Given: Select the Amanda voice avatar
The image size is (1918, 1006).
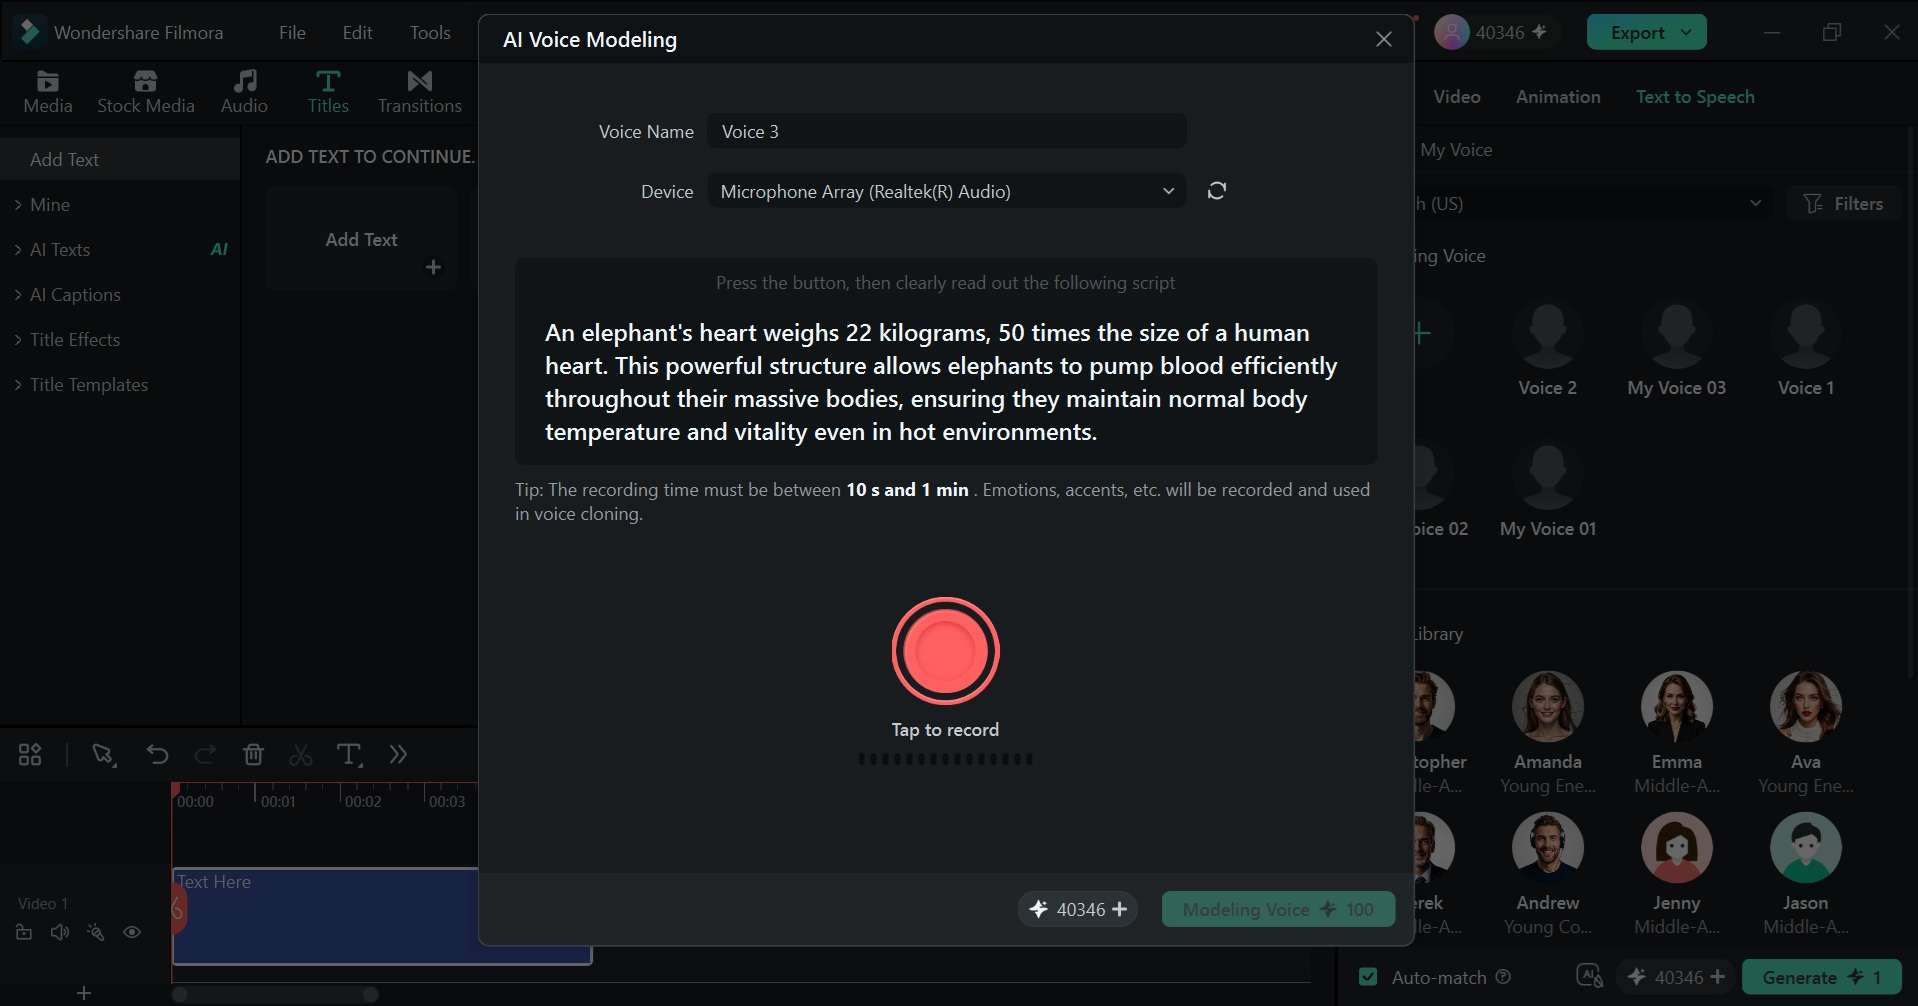Looking at the screenshot, I should pyautogui.click(x=1547, y=706).
